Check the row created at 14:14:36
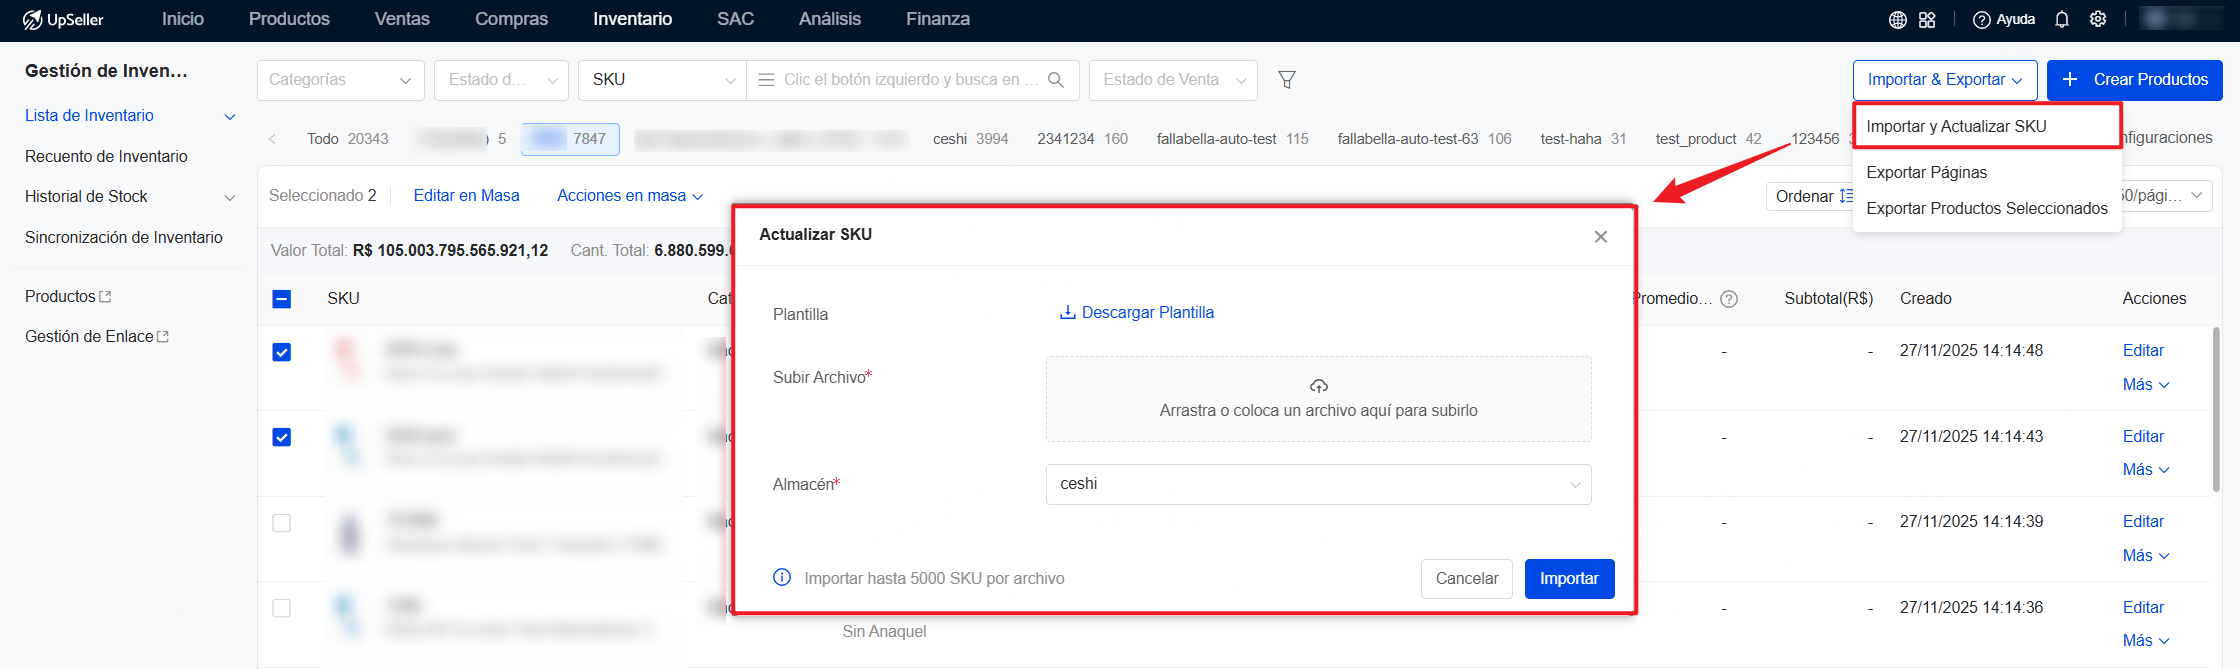Viewport: 2240px width, 669px height. tap(282, 608)
